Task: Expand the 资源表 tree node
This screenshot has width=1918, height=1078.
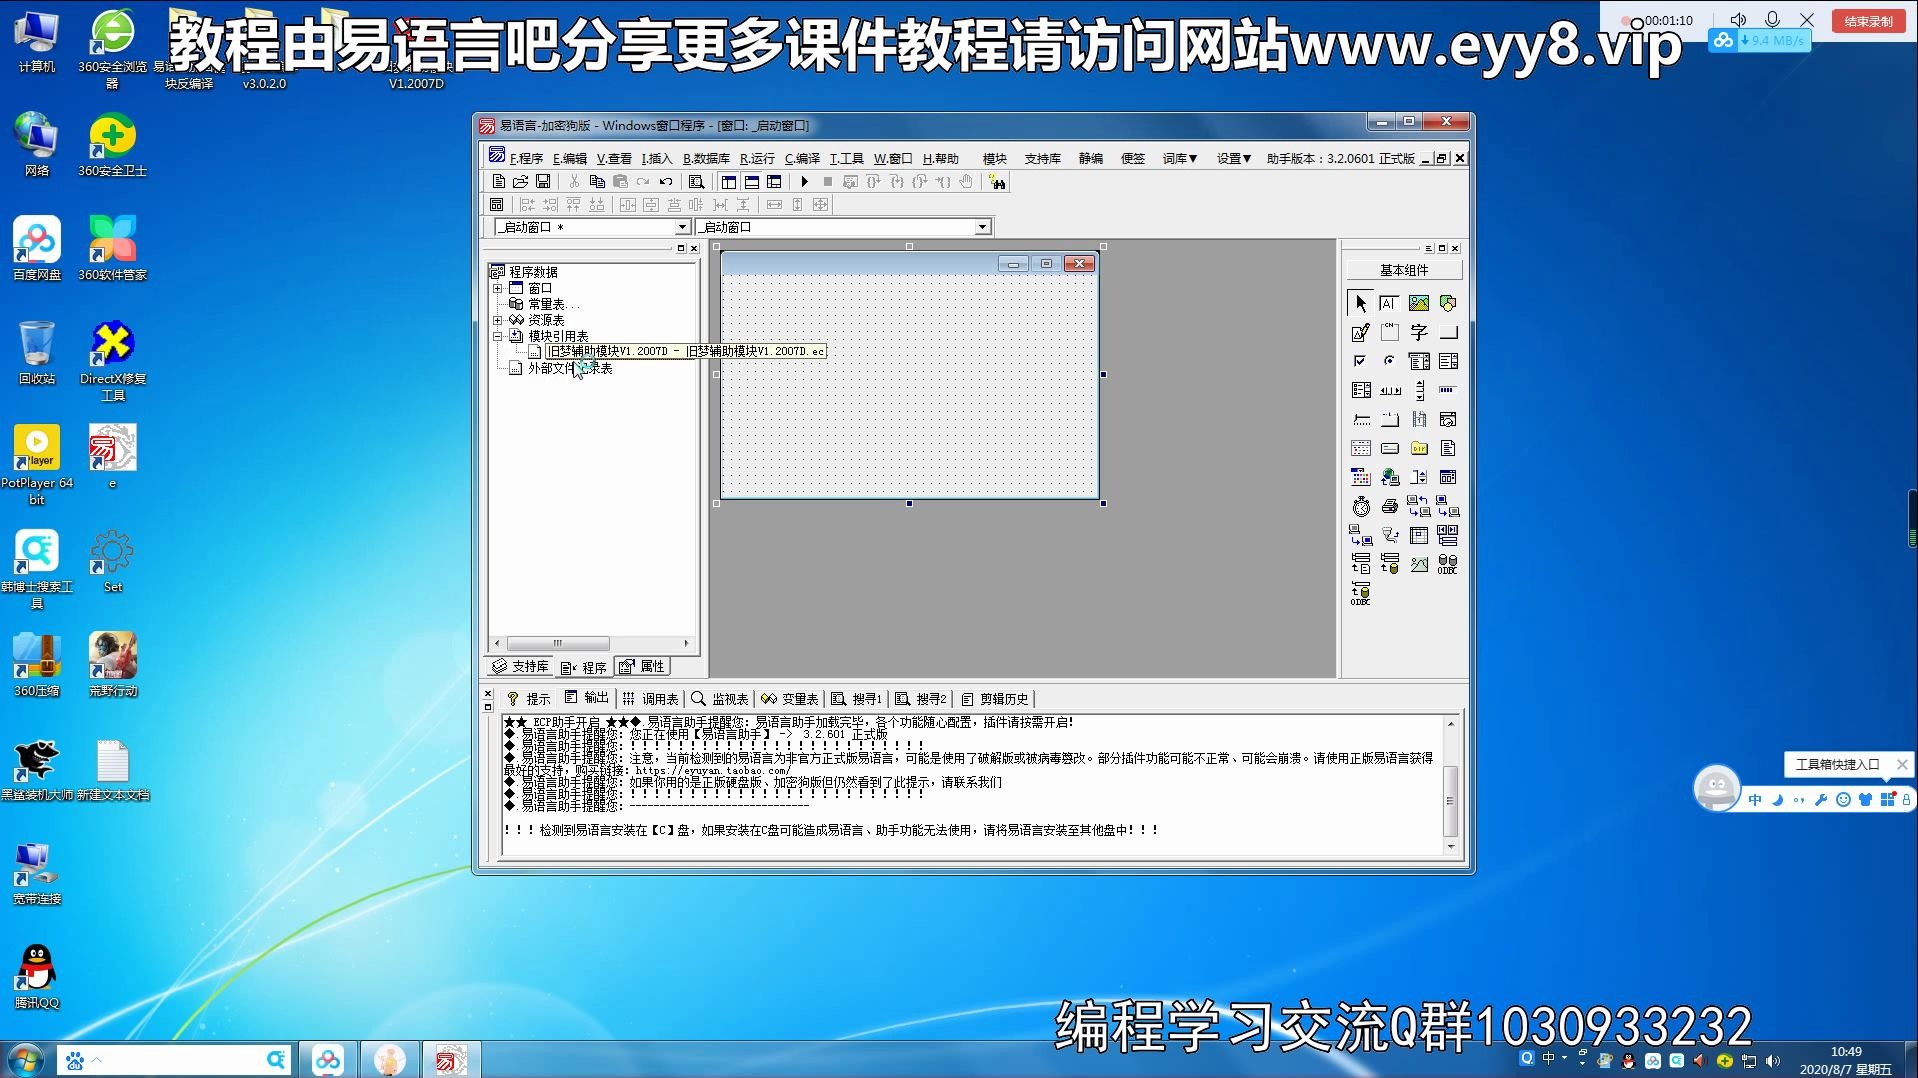Action: (497, 320)
